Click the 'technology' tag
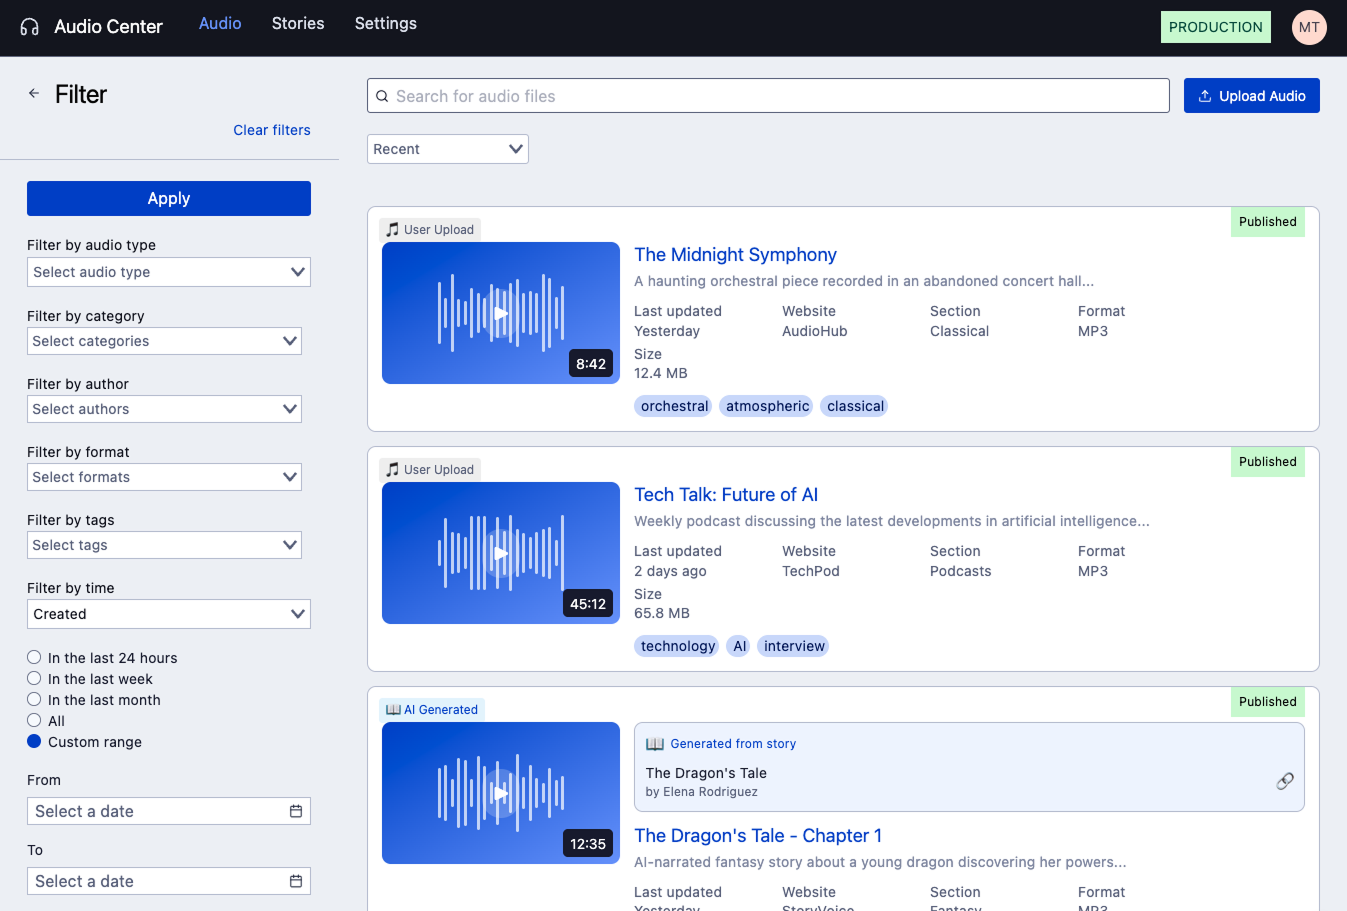Image resolution: width=1347 pixels, height=911 pixels. pyautogui.click(x=678, y=646)
